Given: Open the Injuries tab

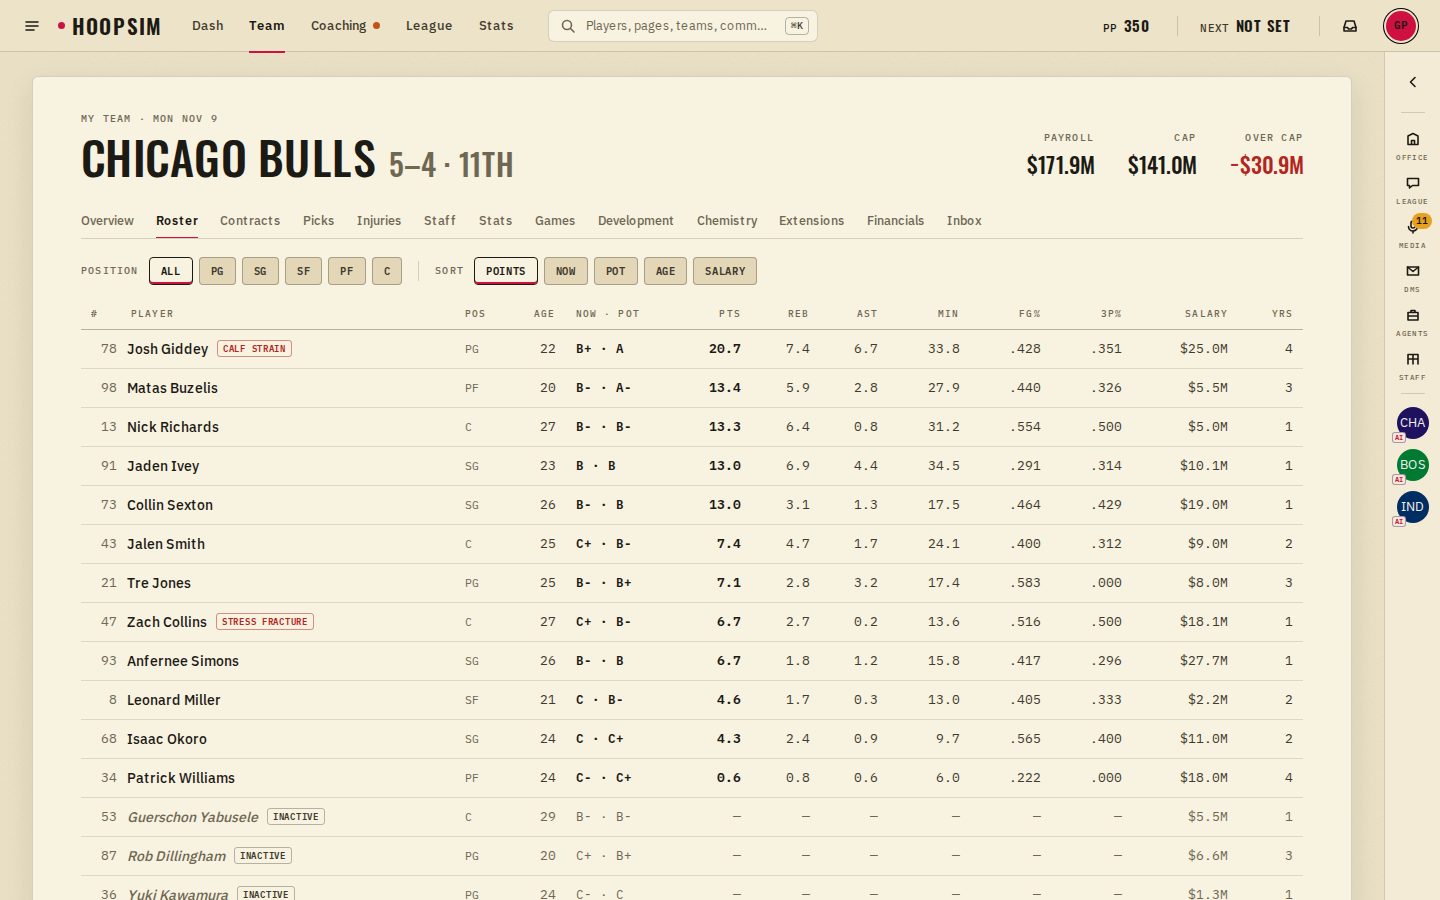Looking at the screenshot, I should (x=379, y=221).
